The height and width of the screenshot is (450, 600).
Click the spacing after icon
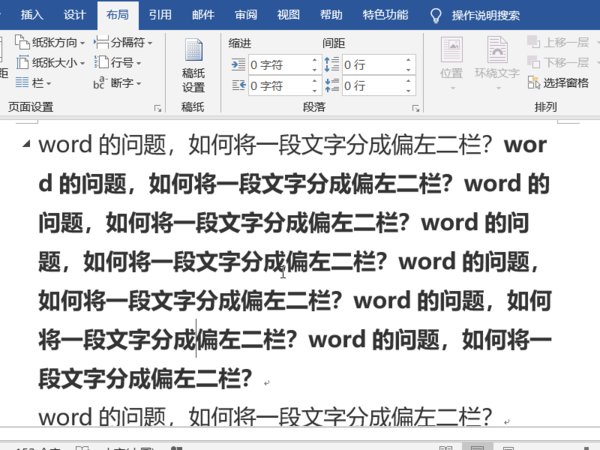coord(331,85)
